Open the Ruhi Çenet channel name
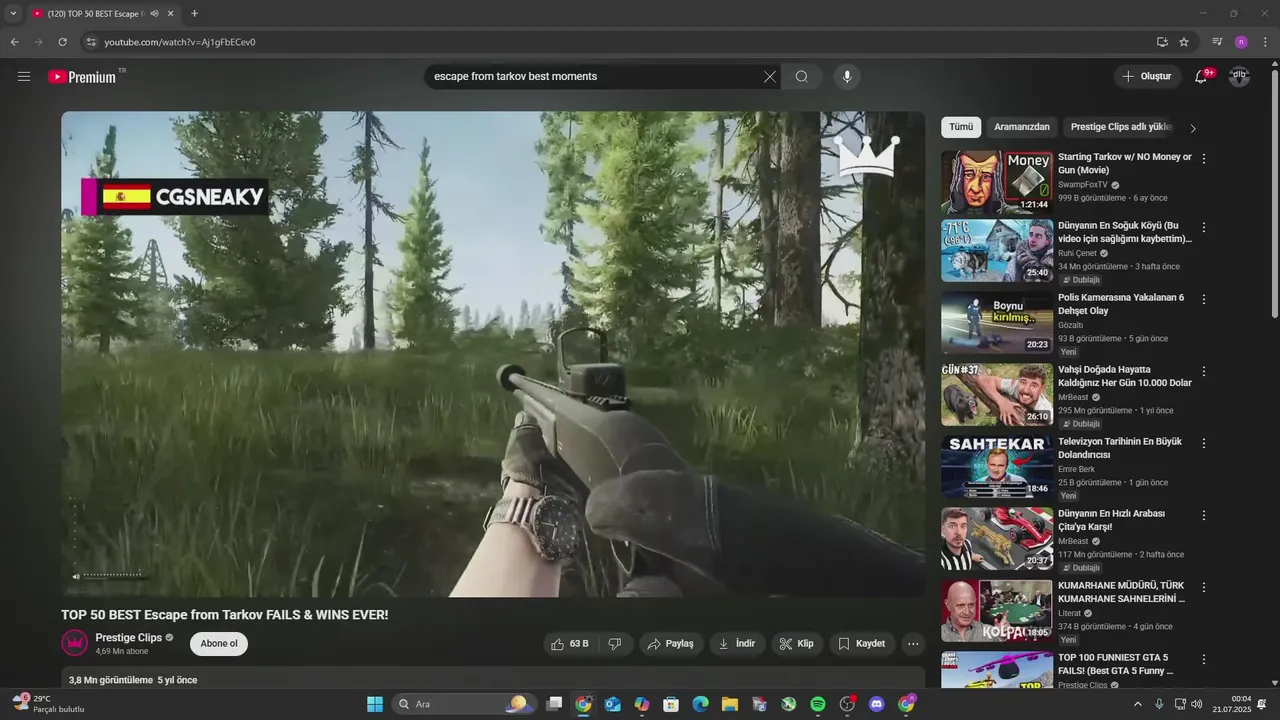This screenshot has width=1280, height=720. click(1077, 253)
